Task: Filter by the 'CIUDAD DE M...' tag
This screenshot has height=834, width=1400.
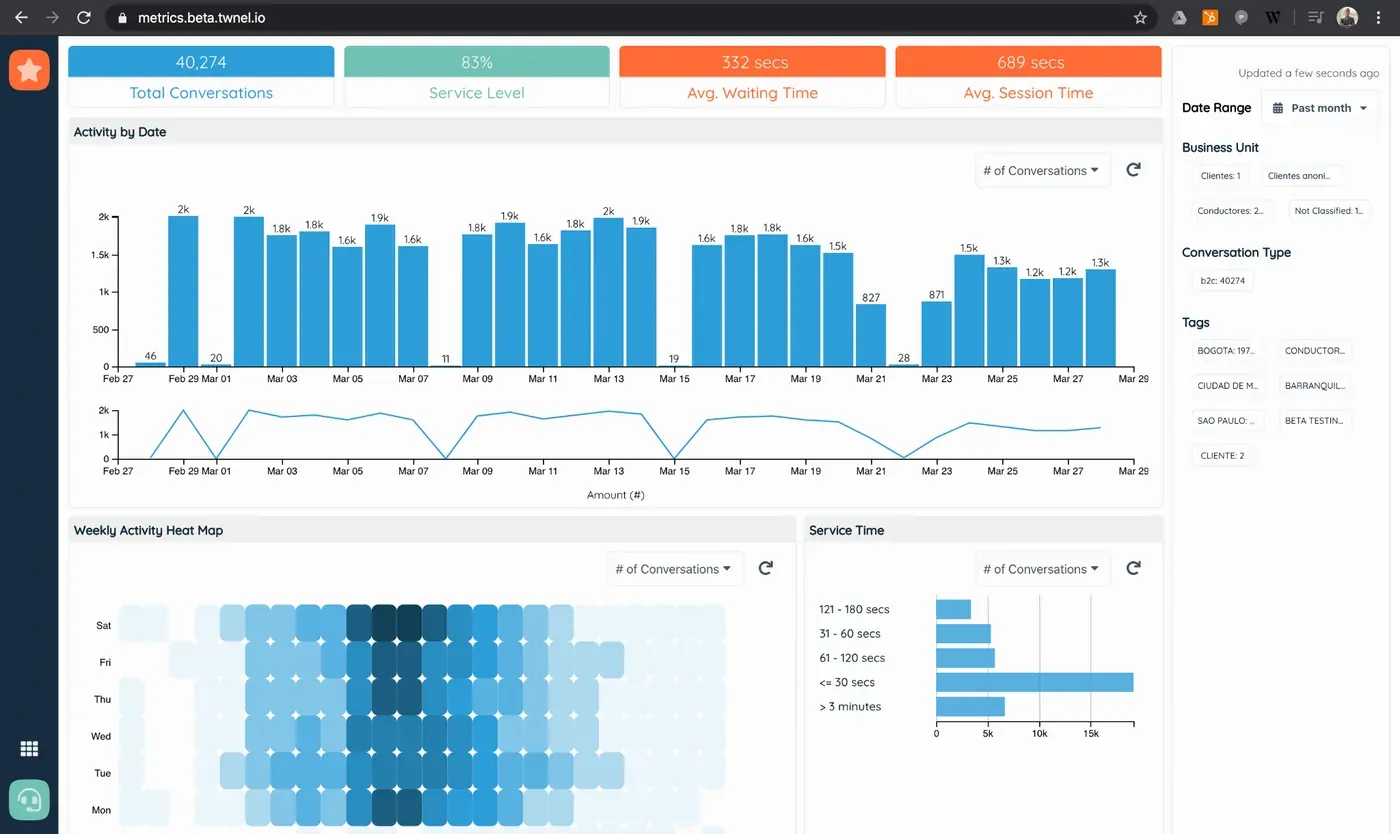Action: tap(1228, 386)
